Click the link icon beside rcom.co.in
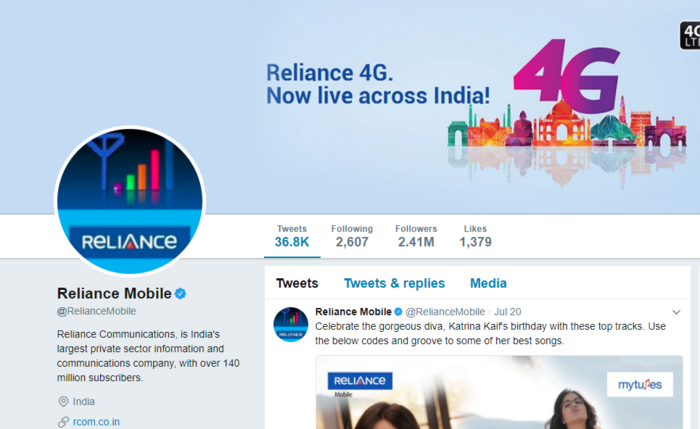The image size is (700, 429). pos(63,422)
